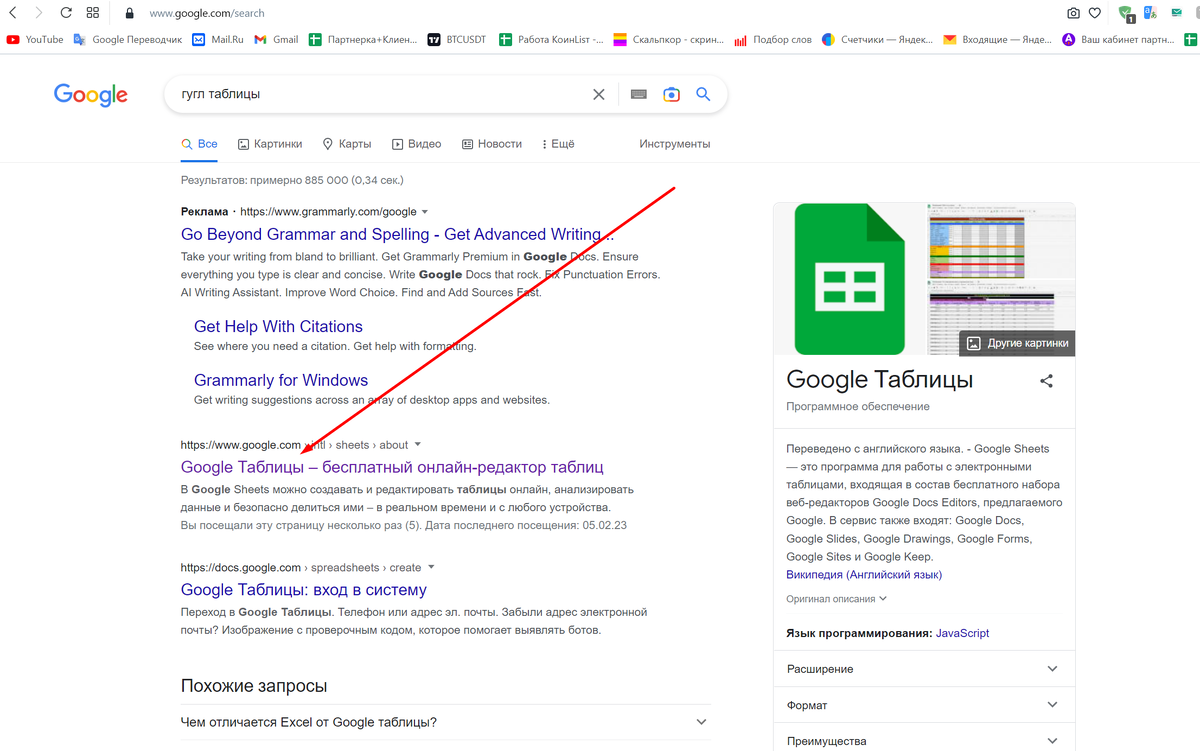Open the Партнерка+Клиен... bookmark
The image size is (1200, 751).
coord(363,40)
